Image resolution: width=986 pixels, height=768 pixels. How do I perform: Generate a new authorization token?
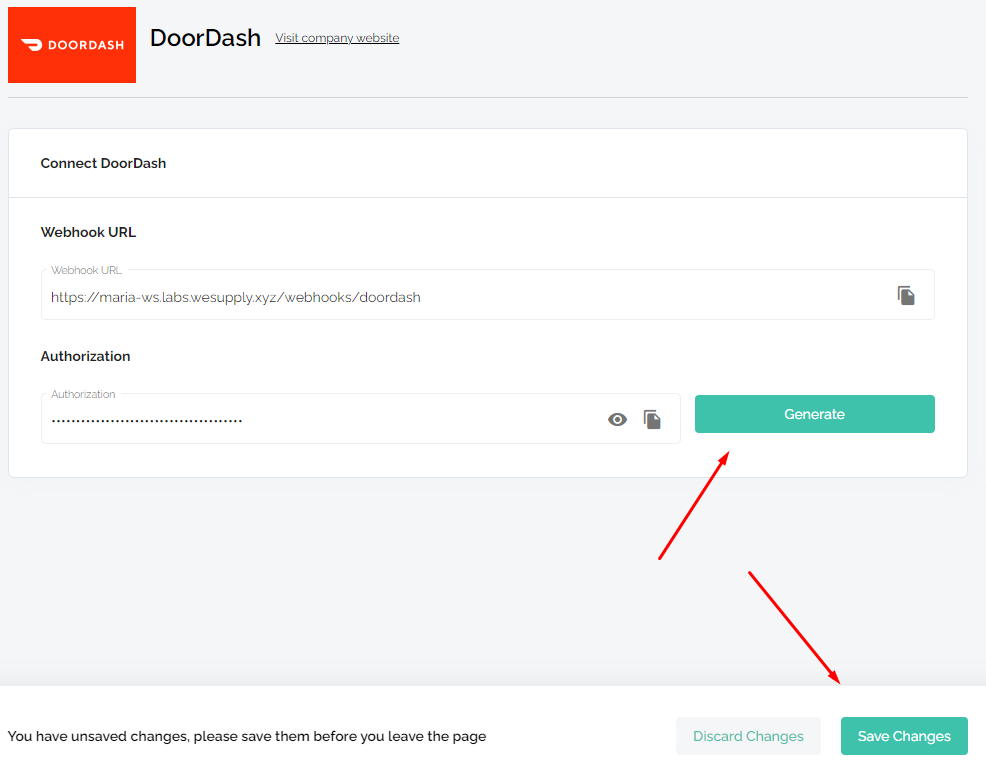(x=814, y=414)
